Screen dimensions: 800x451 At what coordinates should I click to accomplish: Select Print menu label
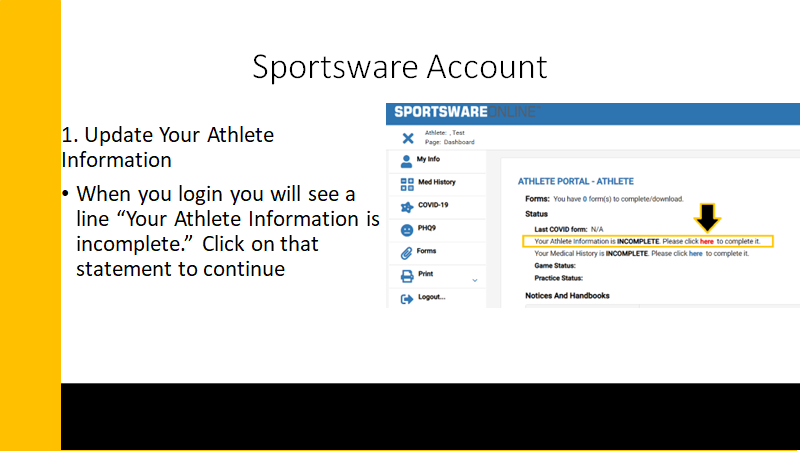426,274
